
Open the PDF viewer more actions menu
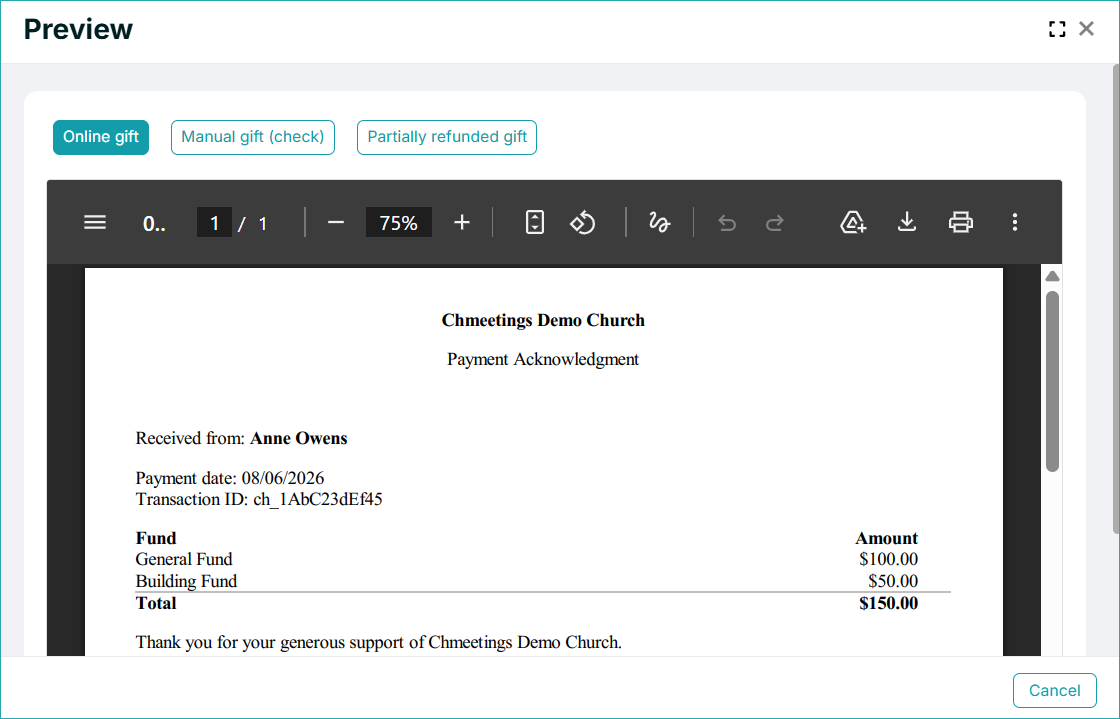(x=1015, y=223)
